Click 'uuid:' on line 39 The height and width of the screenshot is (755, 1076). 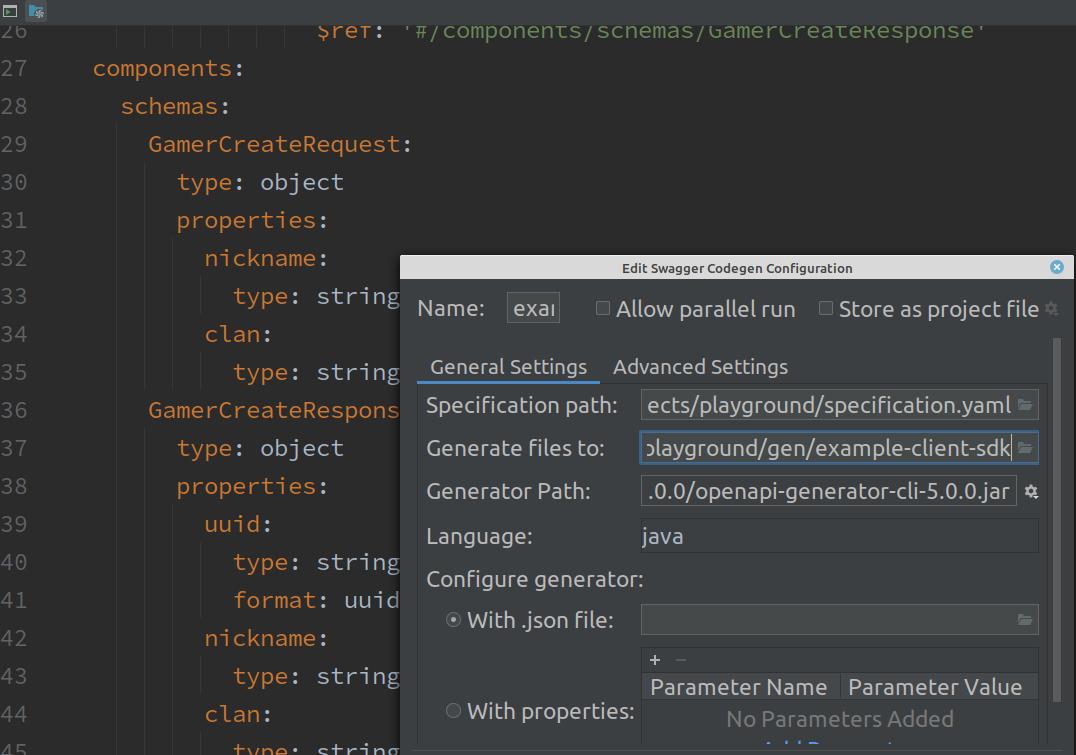point(238,524)
